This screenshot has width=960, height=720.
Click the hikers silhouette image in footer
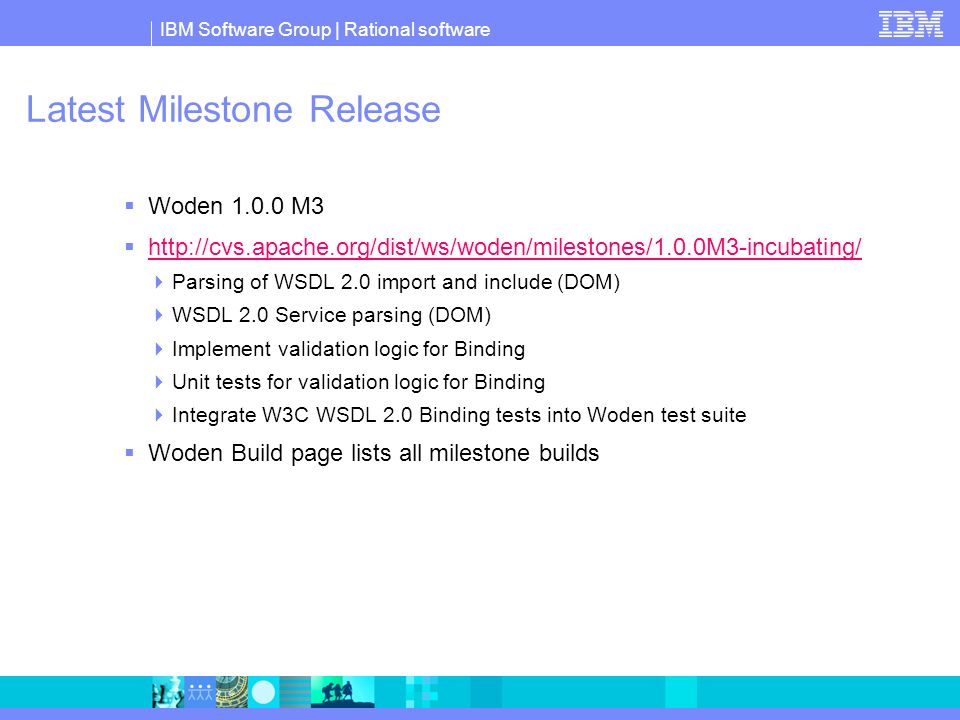pyautogui.click(x=342, y=692)
